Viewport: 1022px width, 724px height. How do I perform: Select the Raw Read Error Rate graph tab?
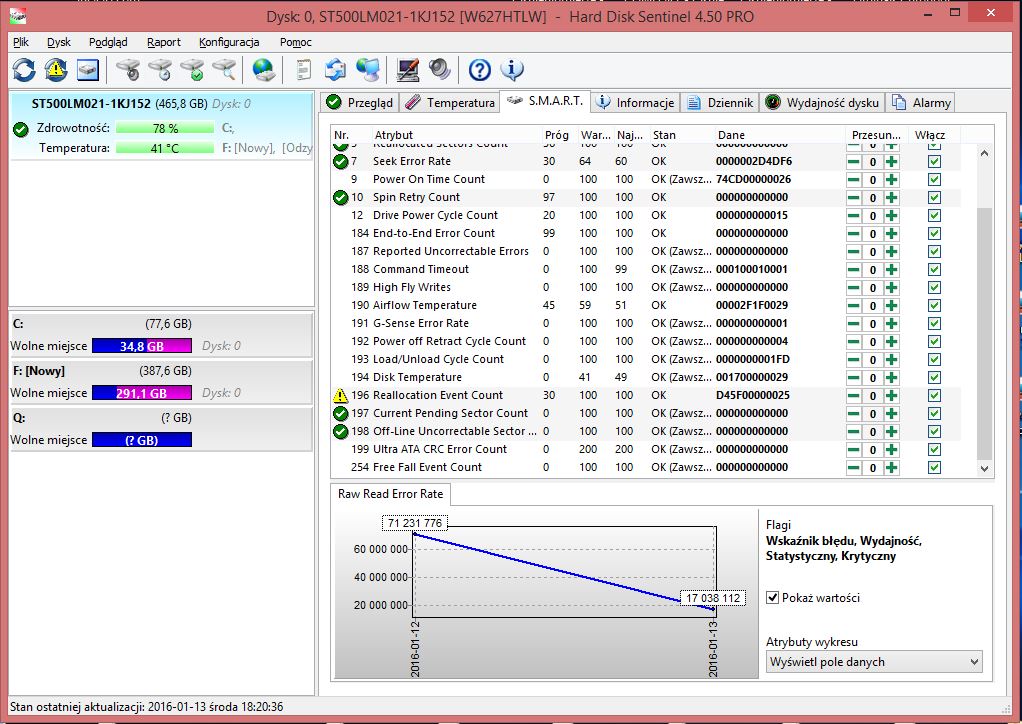tap(390, 494)
